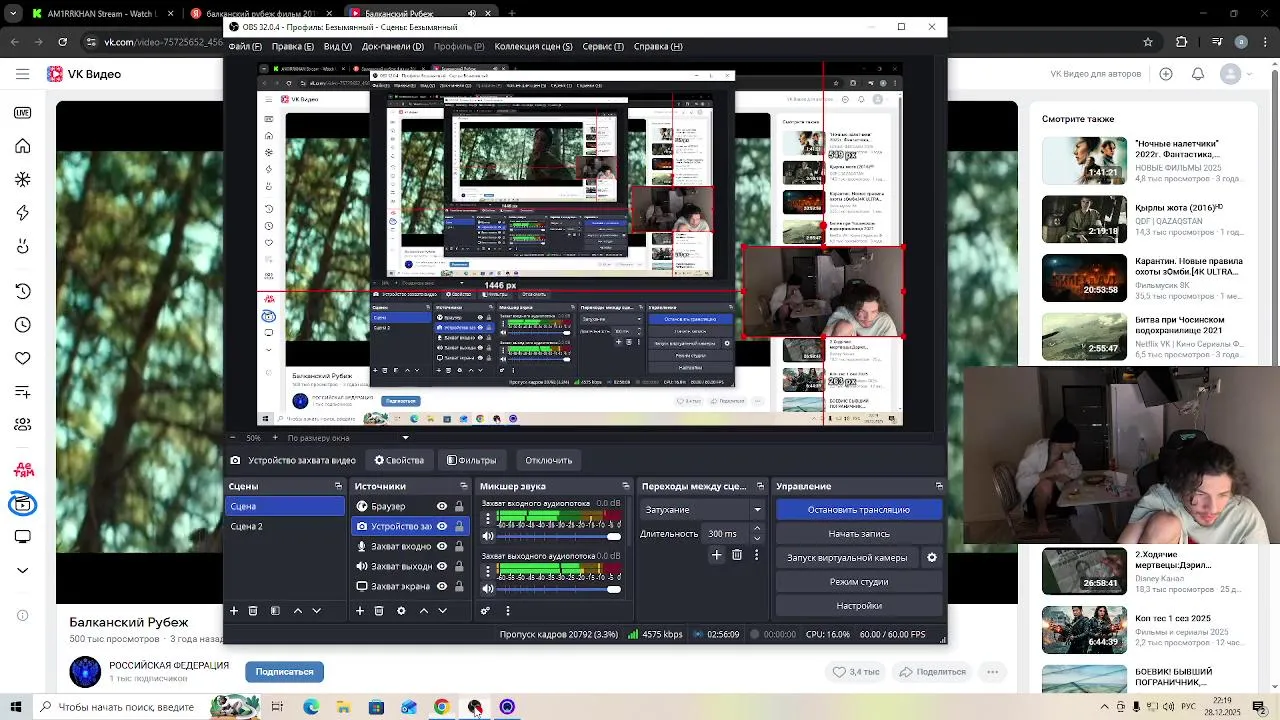Open Затухание transition dropdown
The width and height of the screenshot is (1280, 720).
702,510
